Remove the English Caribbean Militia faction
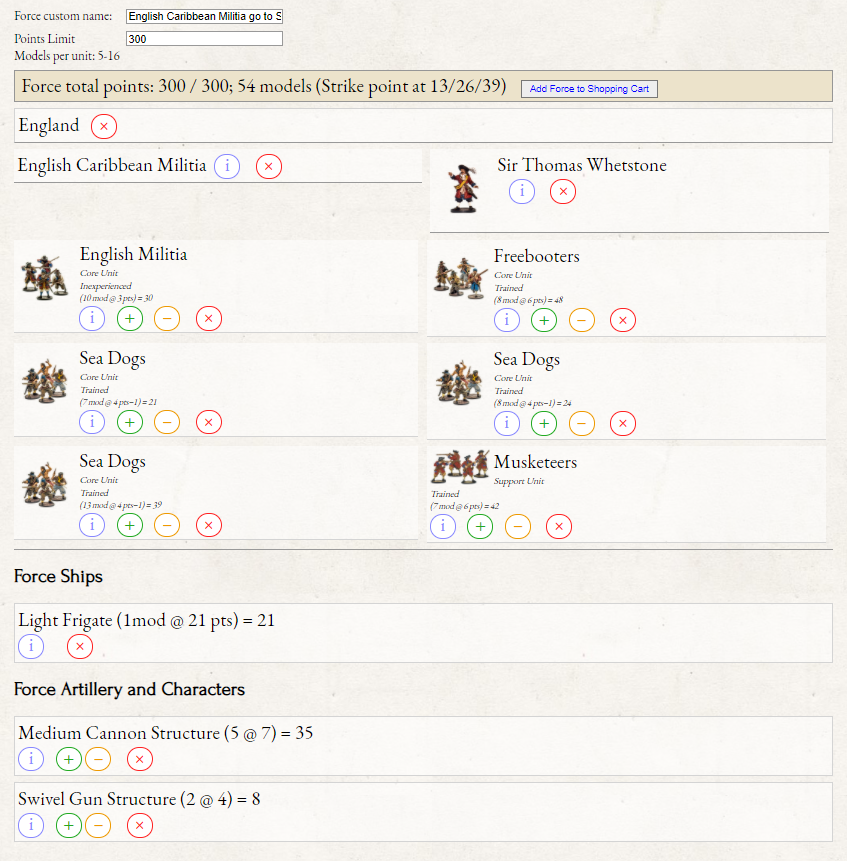The image size is (847, 861). [x=269, y=166]
